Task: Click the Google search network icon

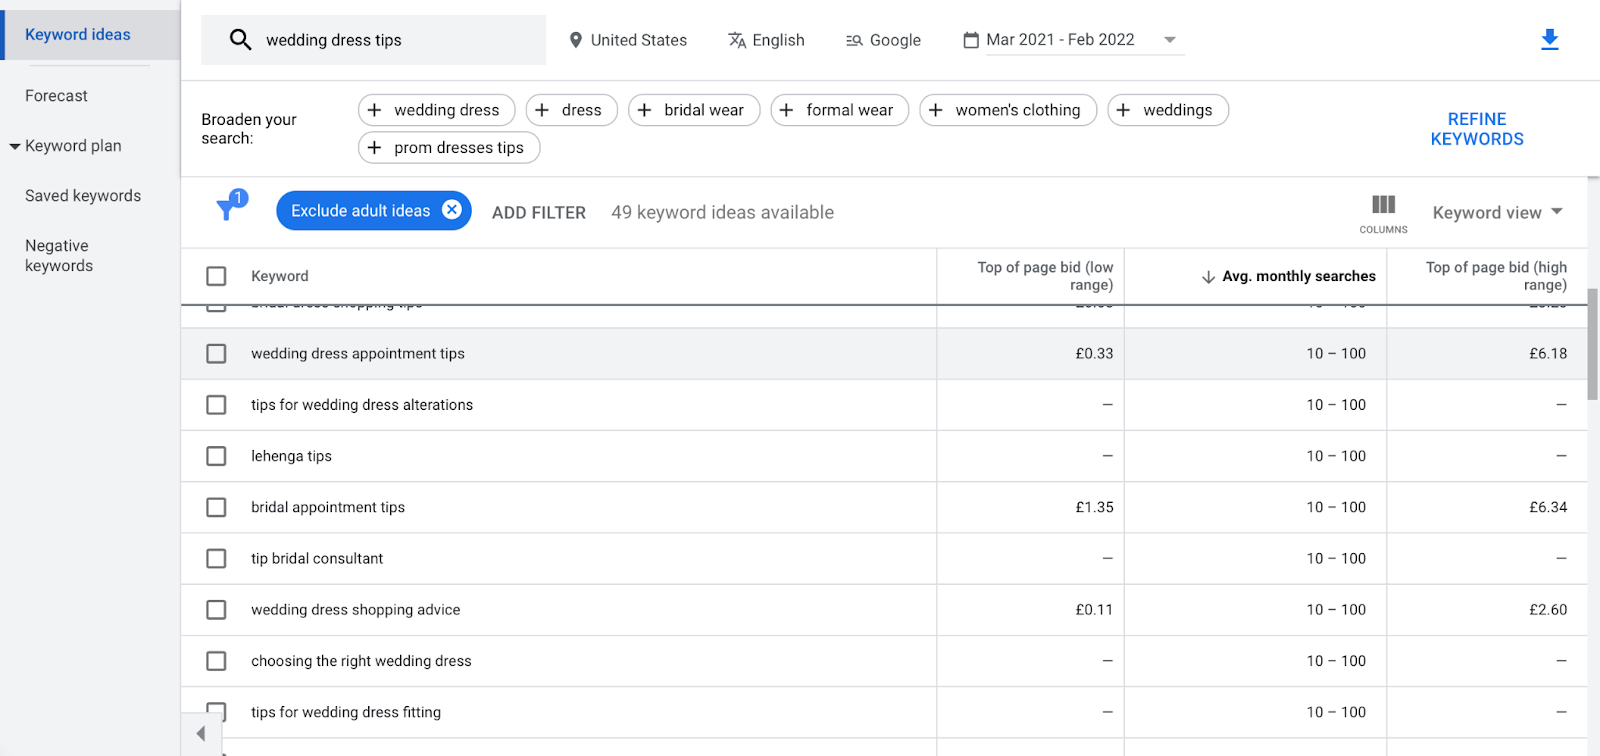Action: coord(854,40)
